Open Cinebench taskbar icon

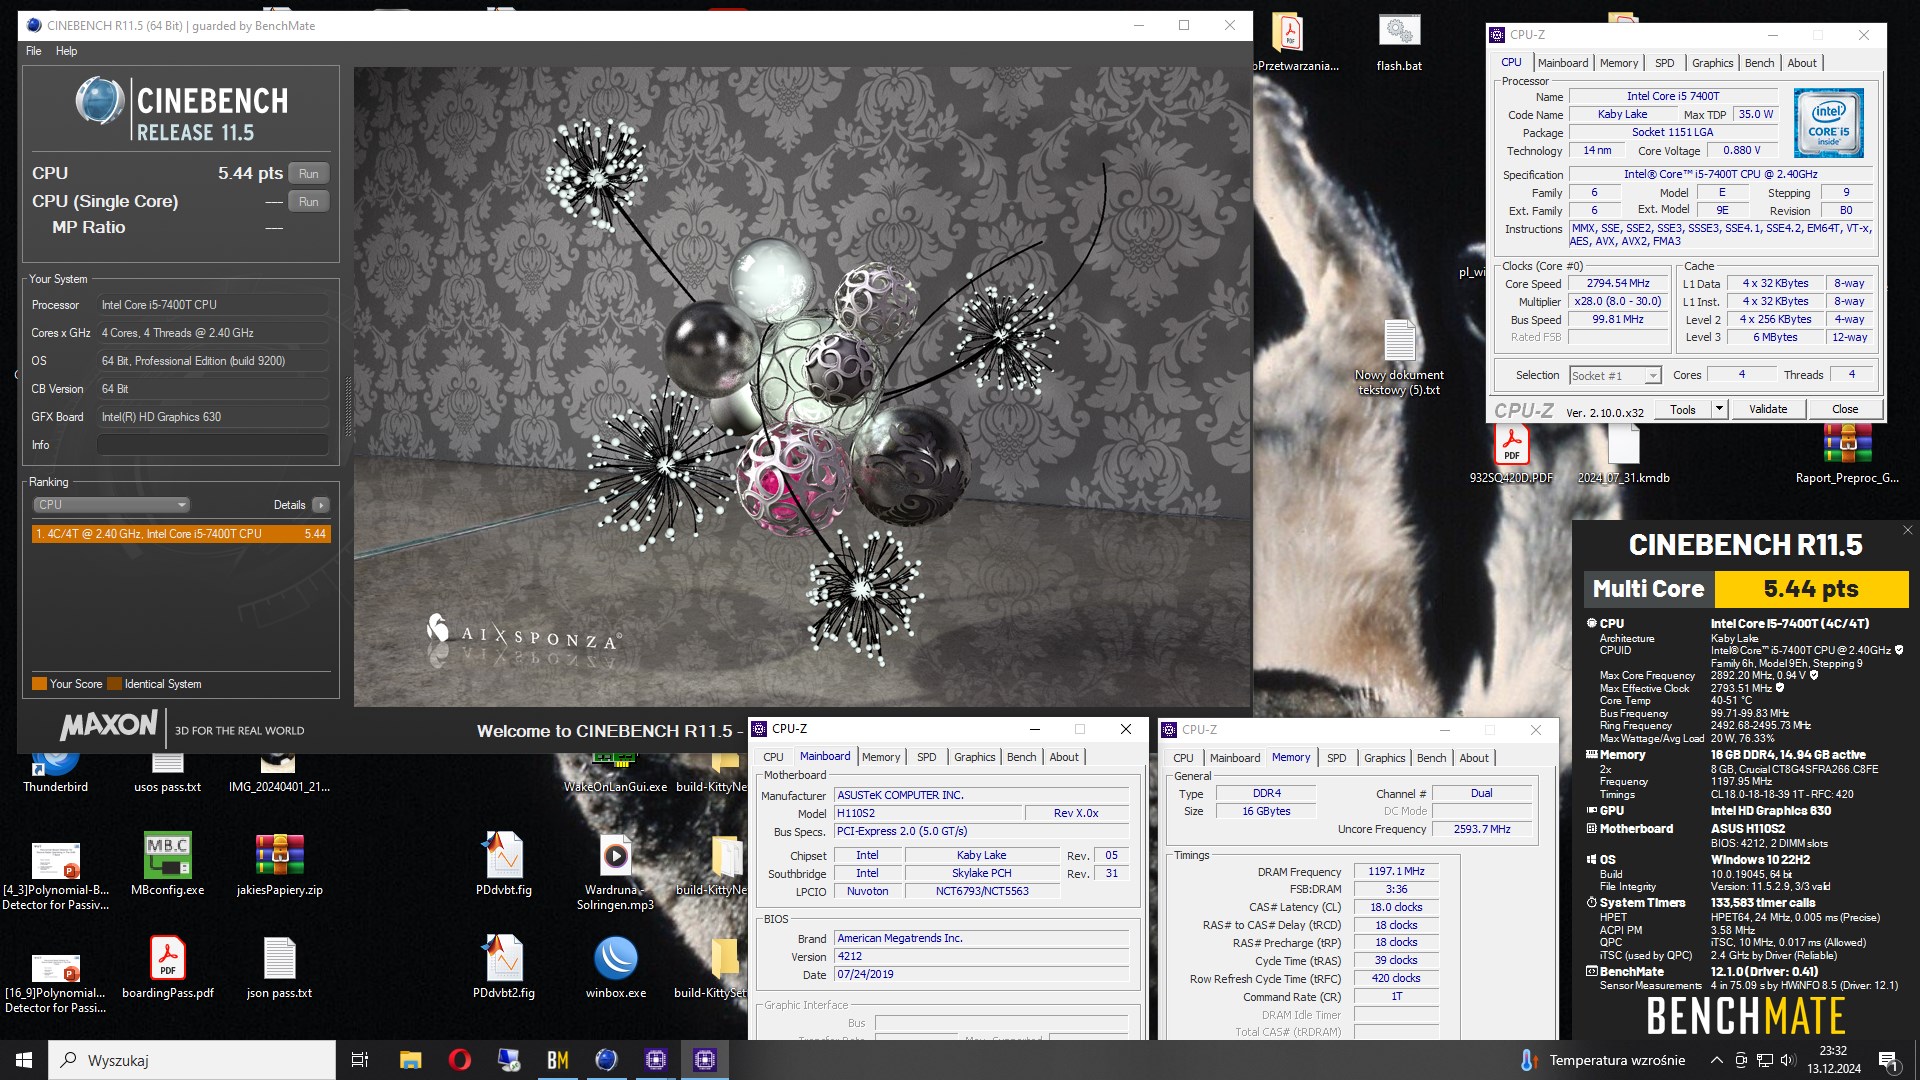coord(606,1060)
